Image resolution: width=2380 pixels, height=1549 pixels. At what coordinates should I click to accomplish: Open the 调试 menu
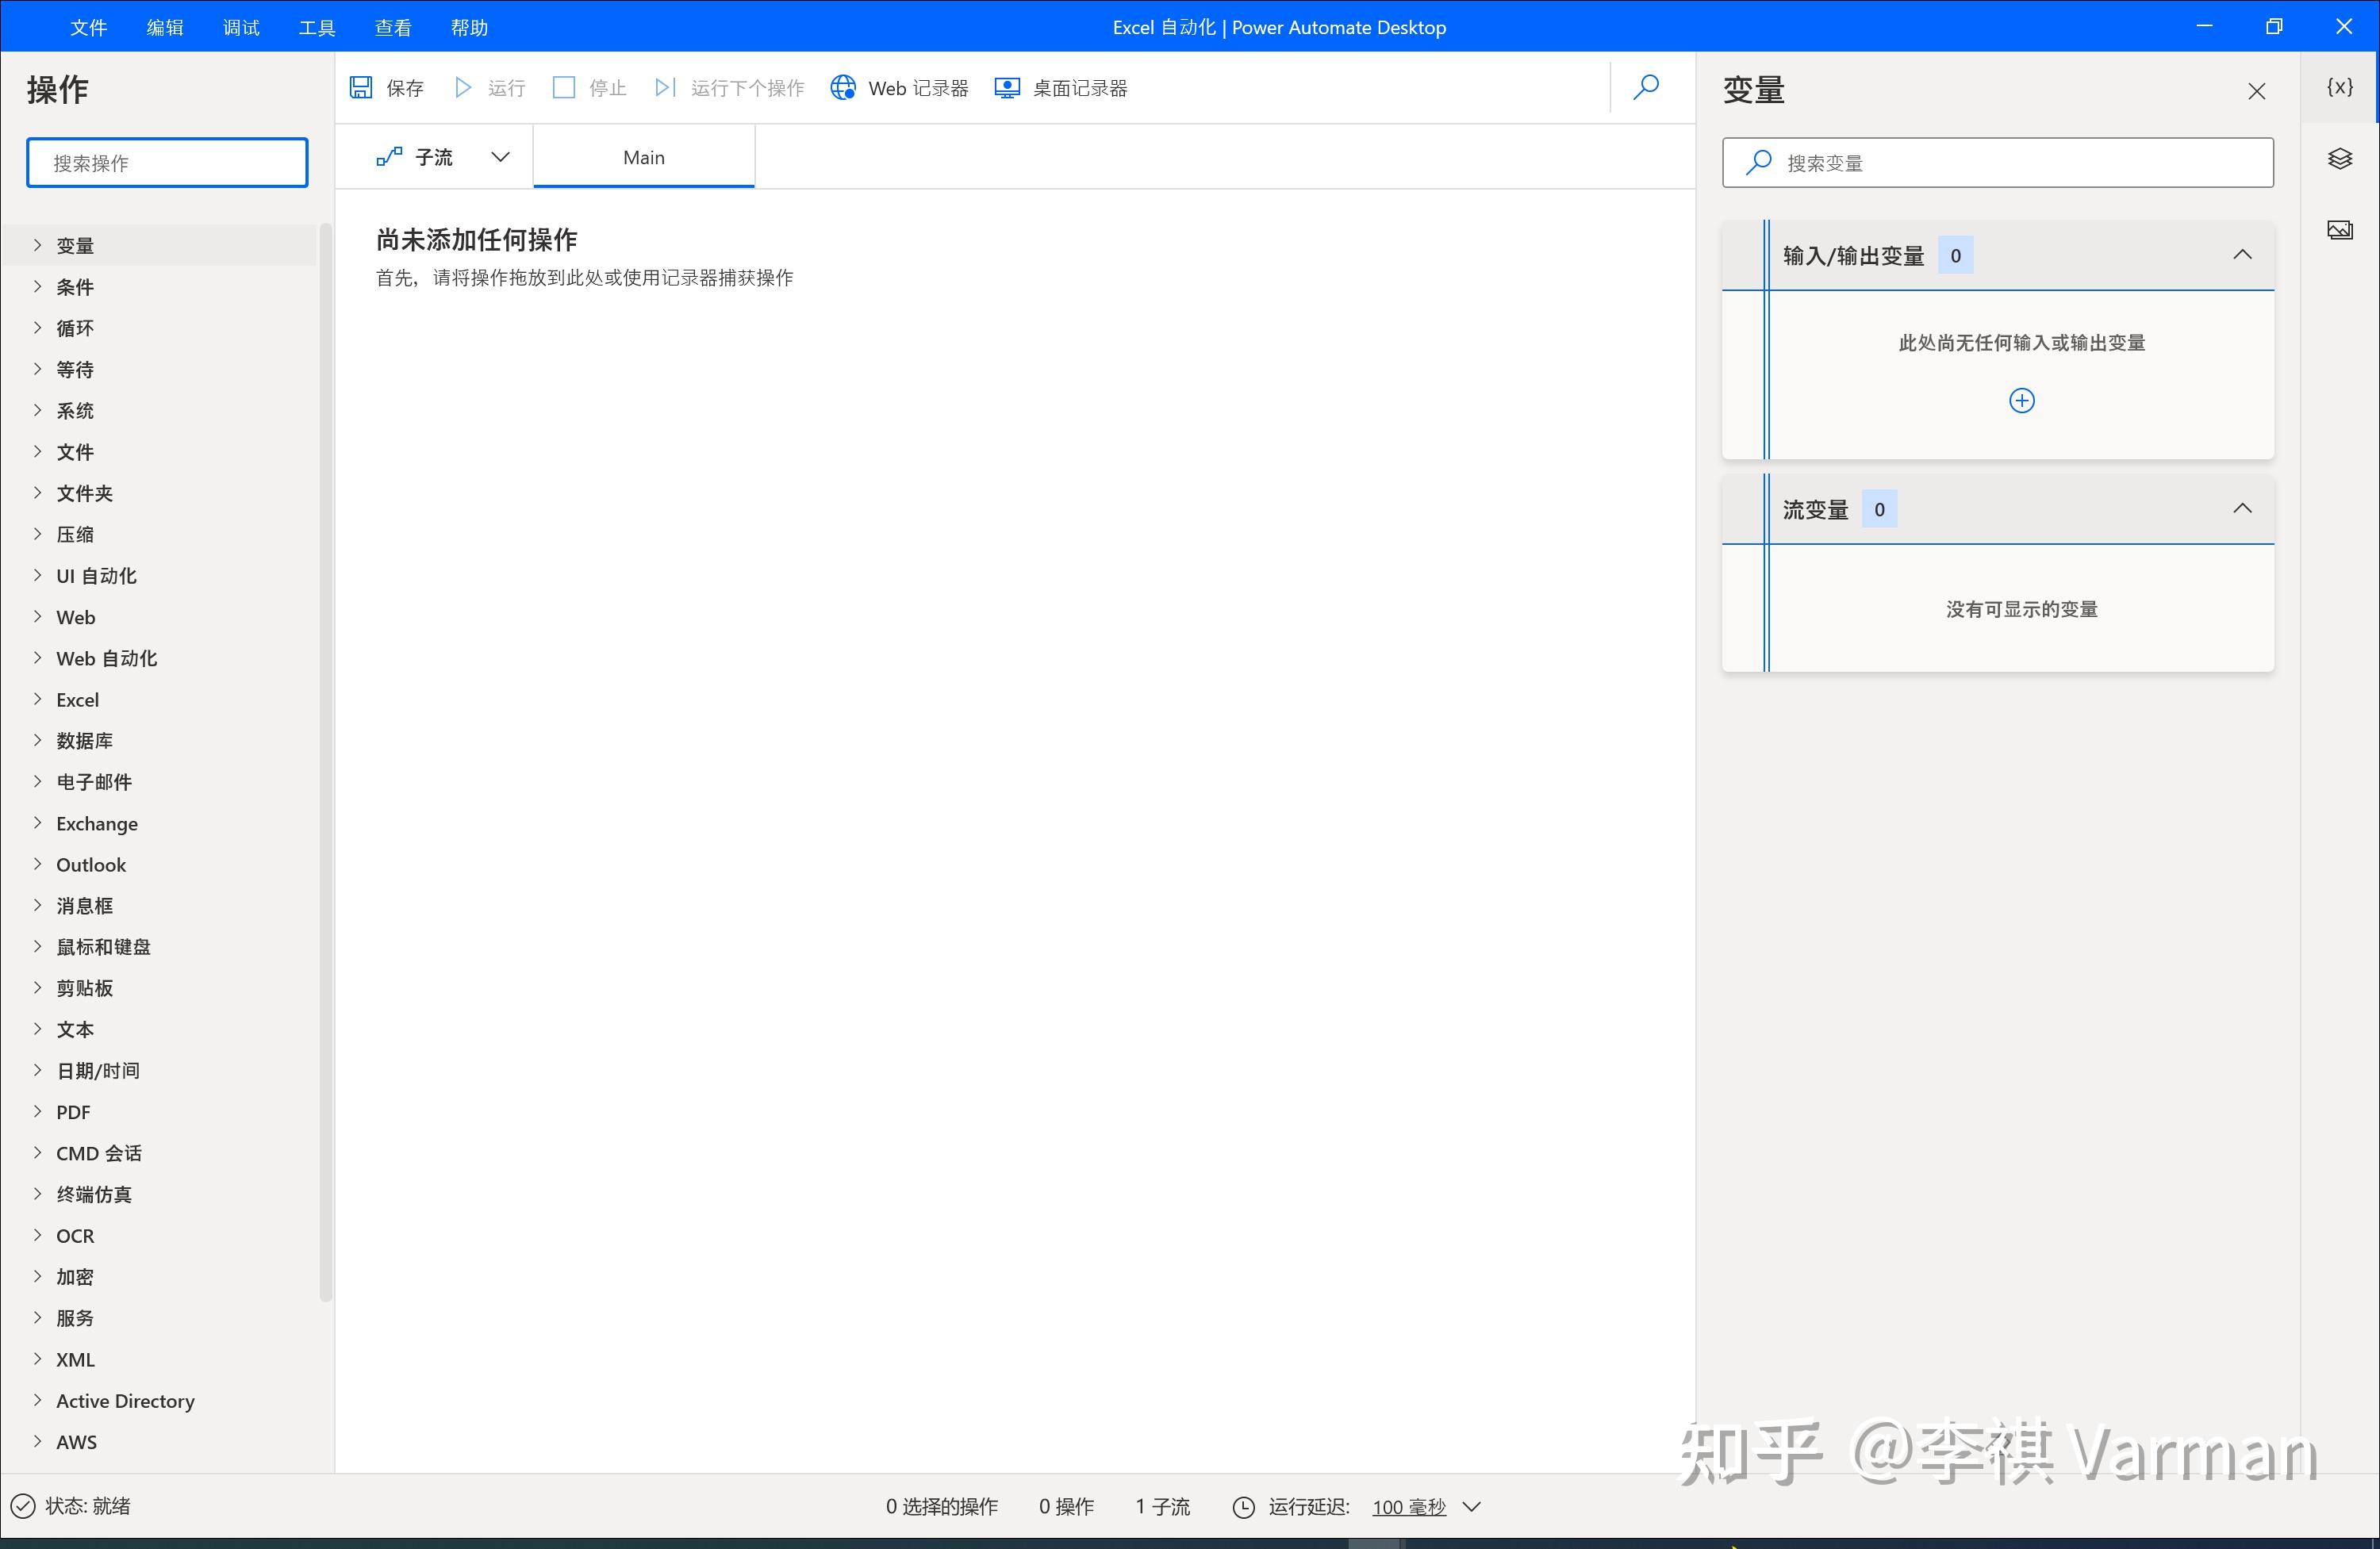pos(240,27)
